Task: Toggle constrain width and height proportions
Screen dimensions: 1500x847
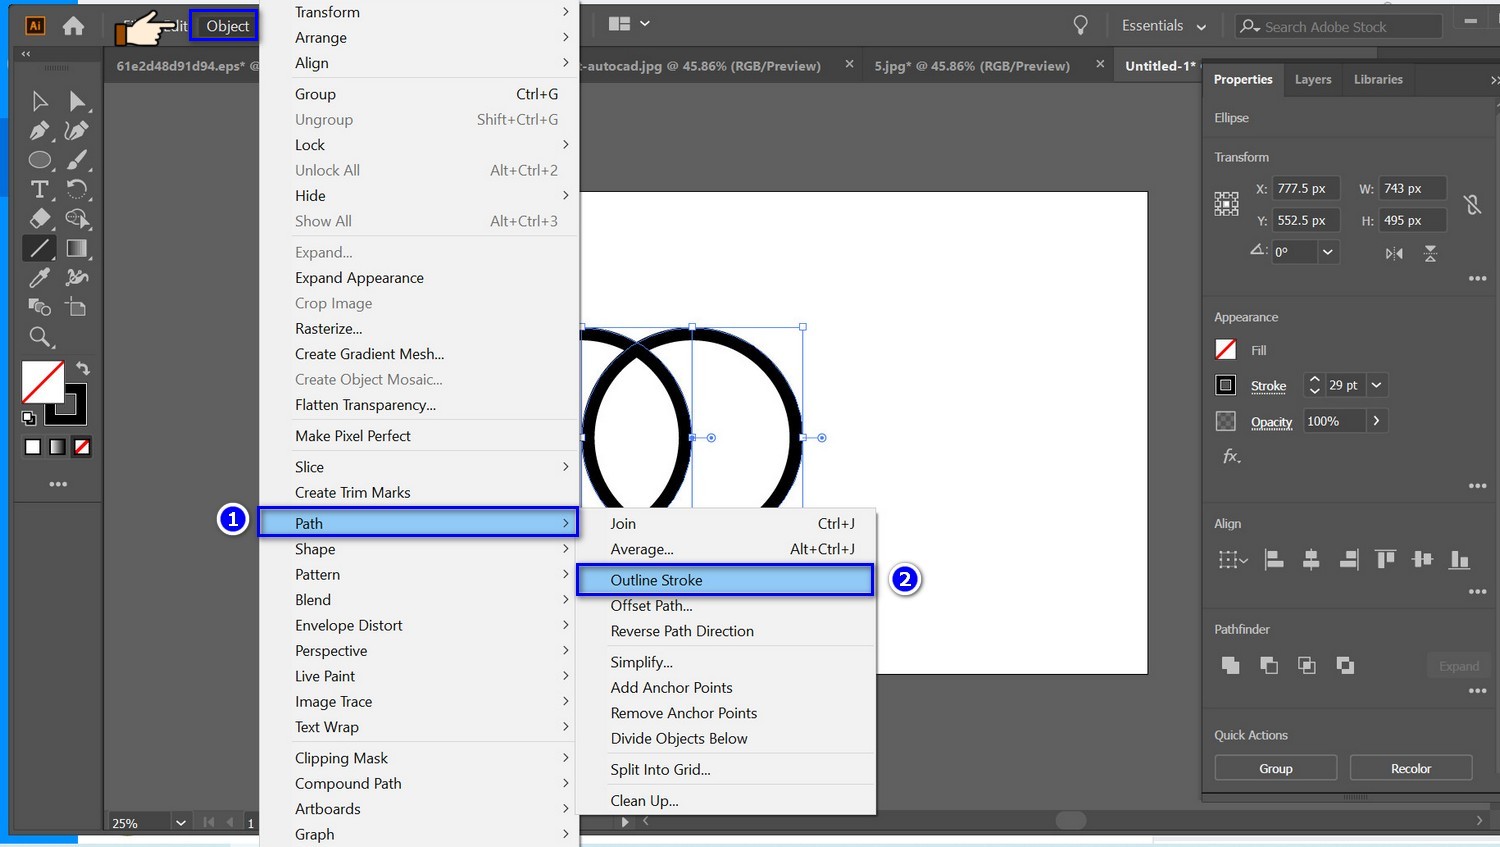Action: point(1472,205)
